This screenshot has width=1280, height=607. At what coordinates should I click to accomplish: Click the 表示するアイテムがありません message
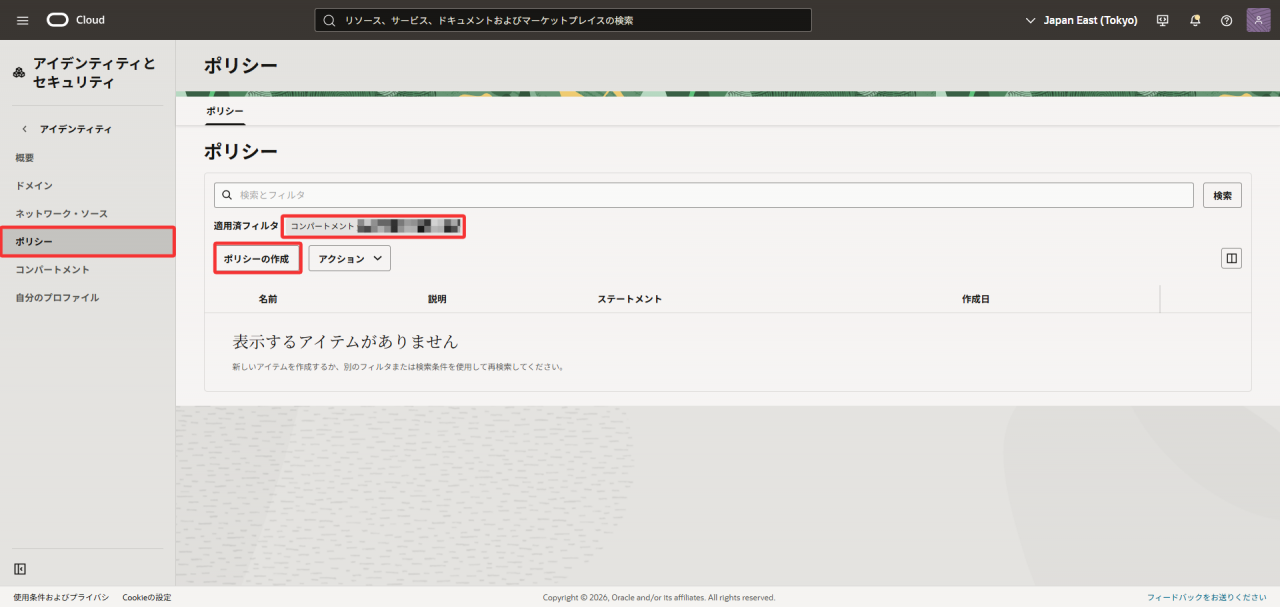coord(346,341)
